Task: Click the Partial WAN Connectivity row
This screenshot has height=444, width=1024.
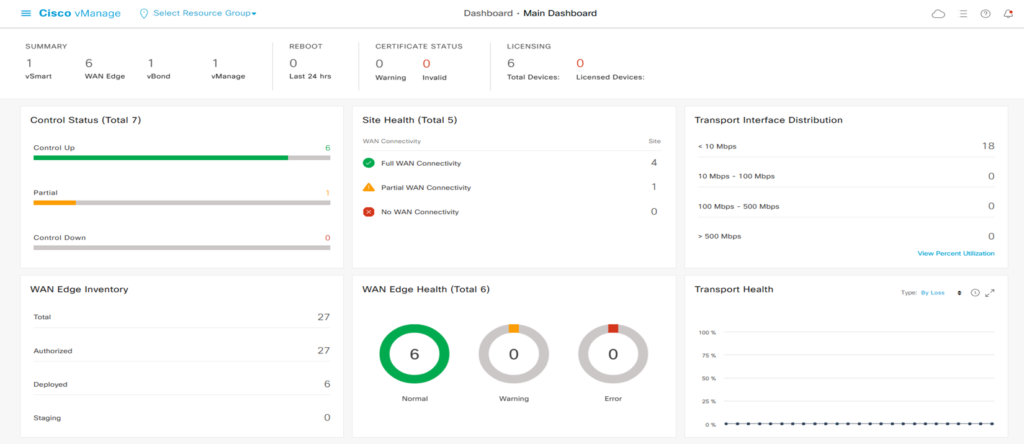Action: coord(510,187)
